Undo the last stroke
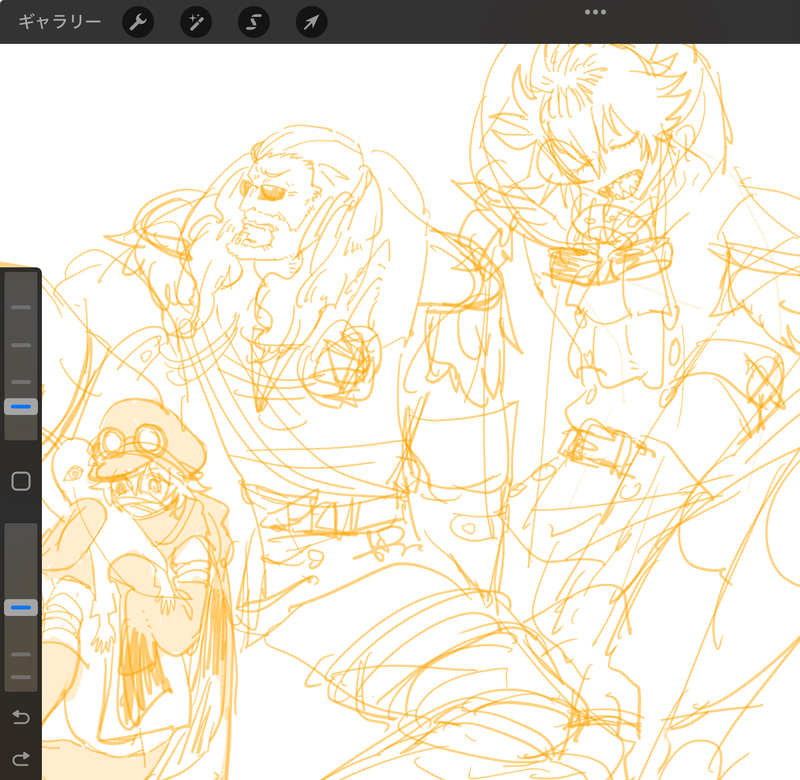The height and width of the screenshot is (780, 800). click(x=21, y=717)
